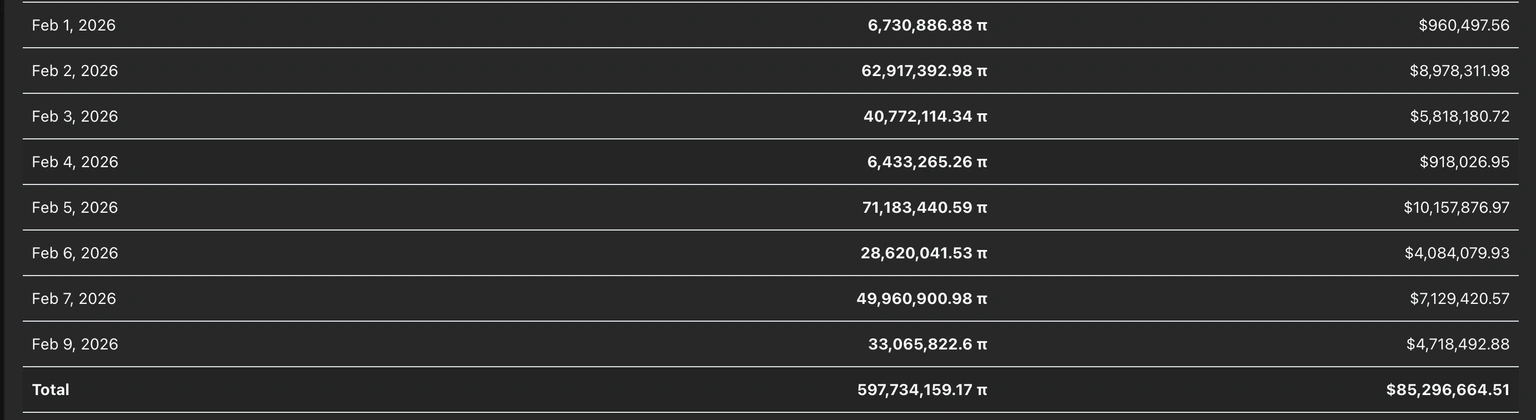Click the 71,183,440.59 π amount

924,207
